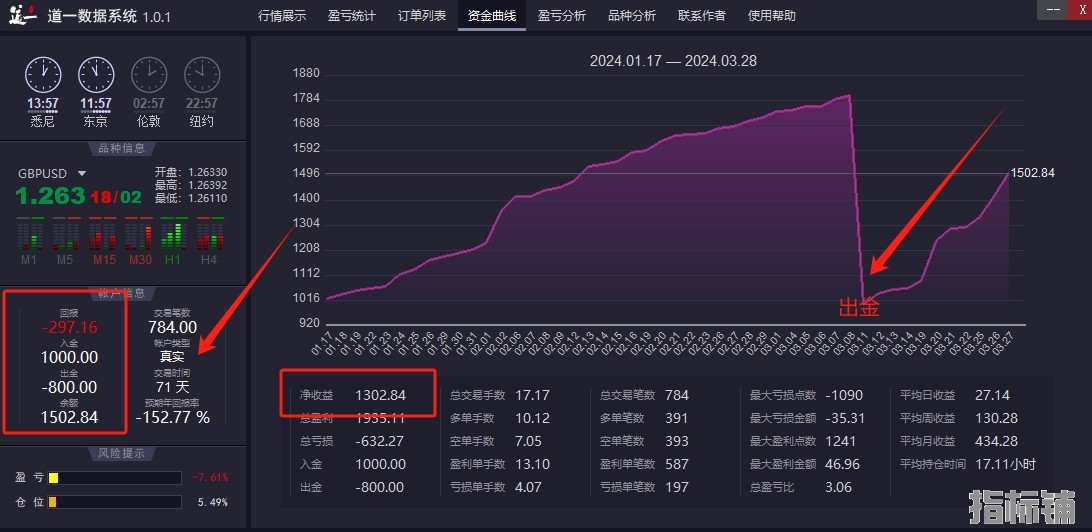Click the 总亏损 value -632.27

pyautogui.click(x=380, y=441)
